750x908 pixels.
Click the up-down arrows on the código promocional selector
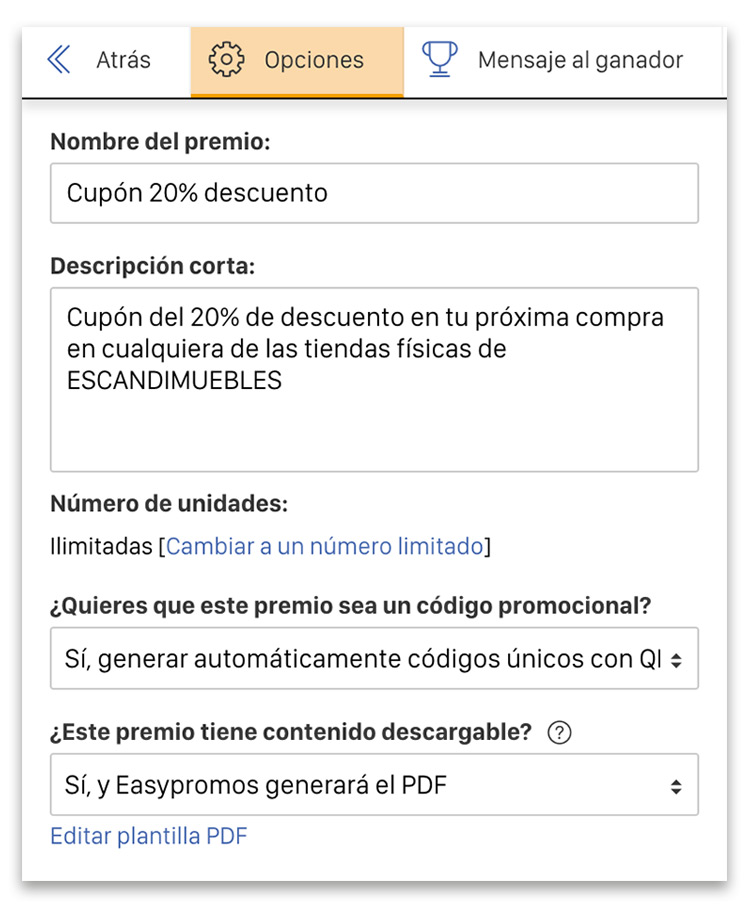(679, 658)
